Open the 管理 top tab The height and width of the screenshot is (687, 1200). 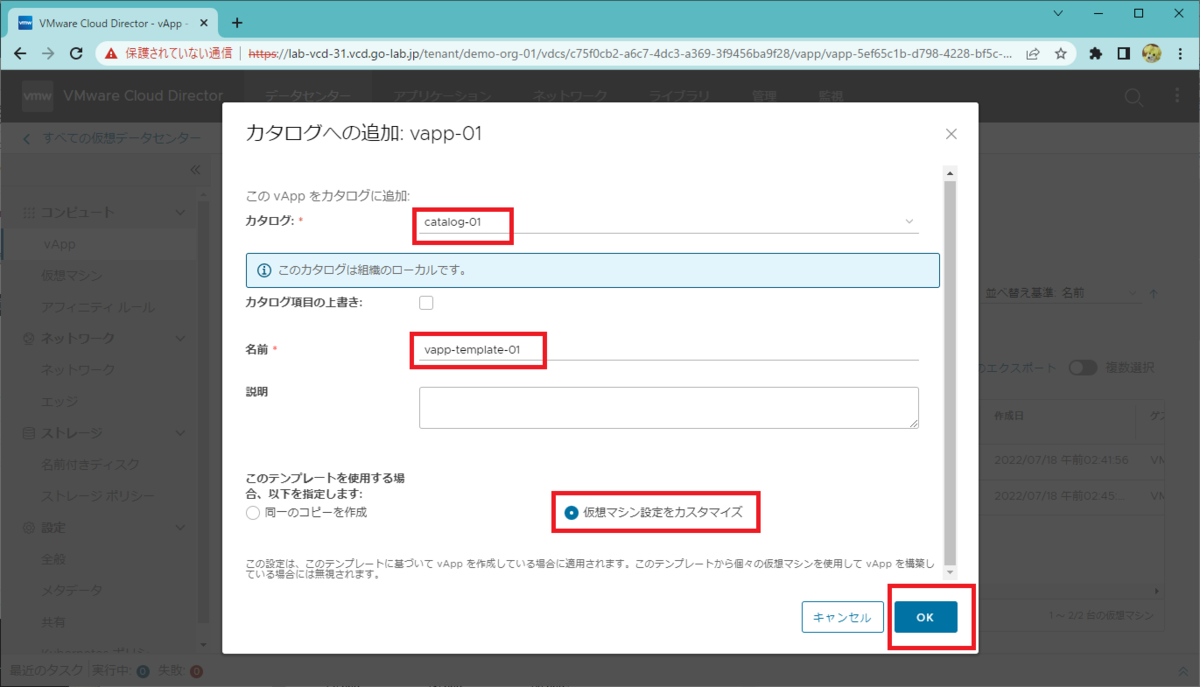(x=764, y=96)
